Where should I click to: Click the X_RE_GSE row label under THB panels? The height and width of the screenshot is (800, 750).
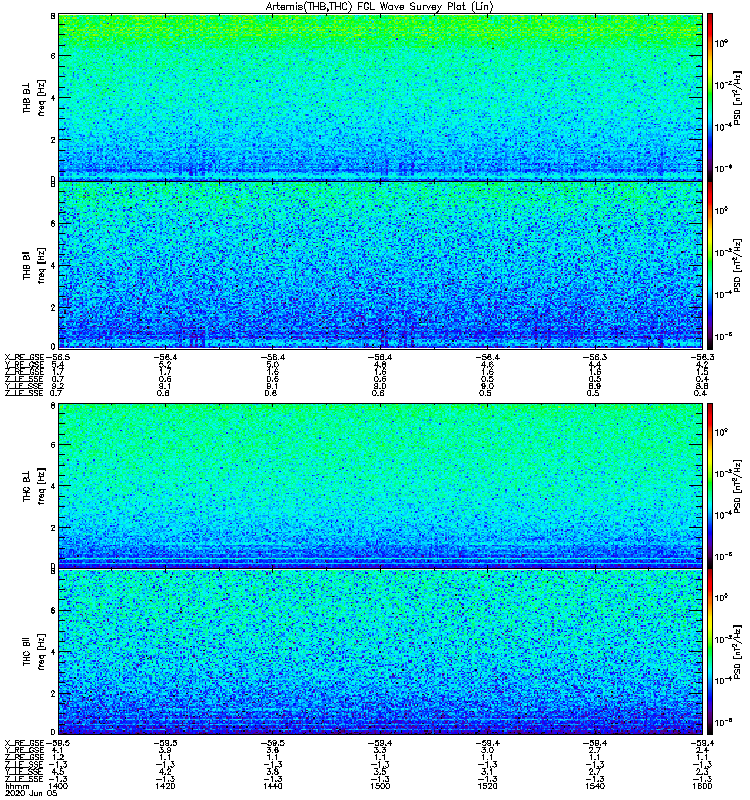(25, 358)
